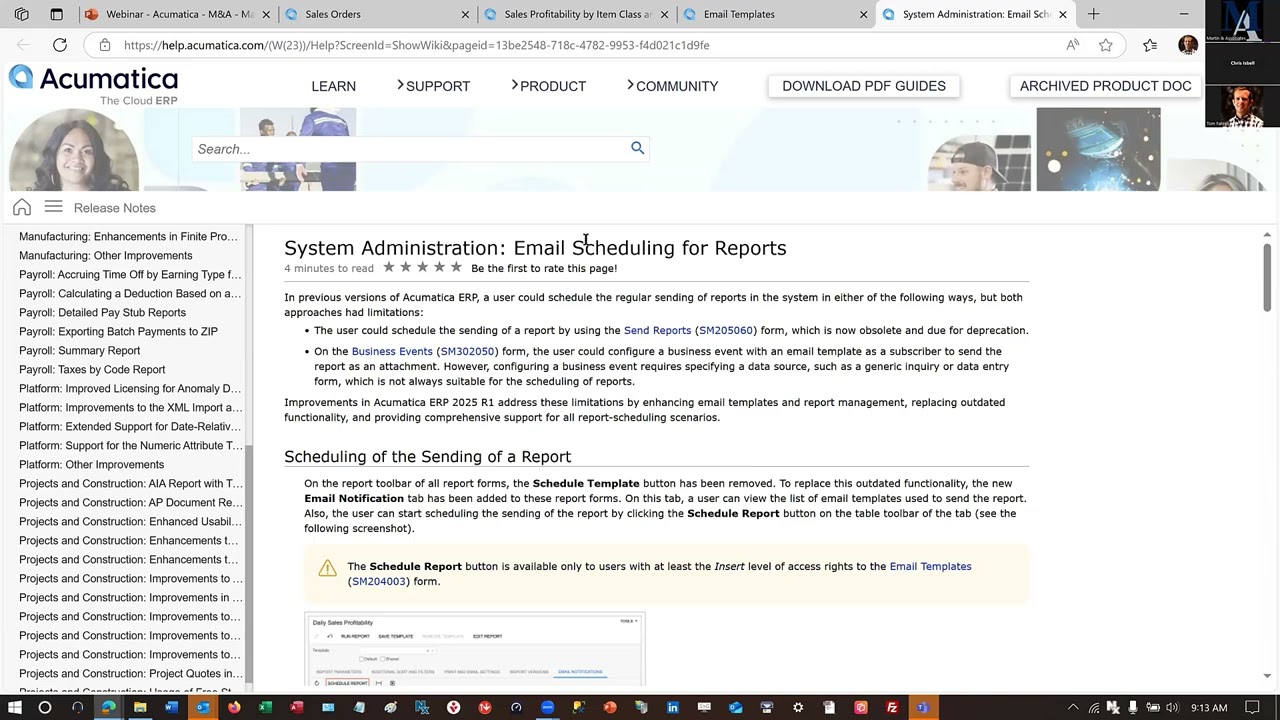Select Payroll: Summary Report in the tree
1280x720 pixels.
[79, 350]
